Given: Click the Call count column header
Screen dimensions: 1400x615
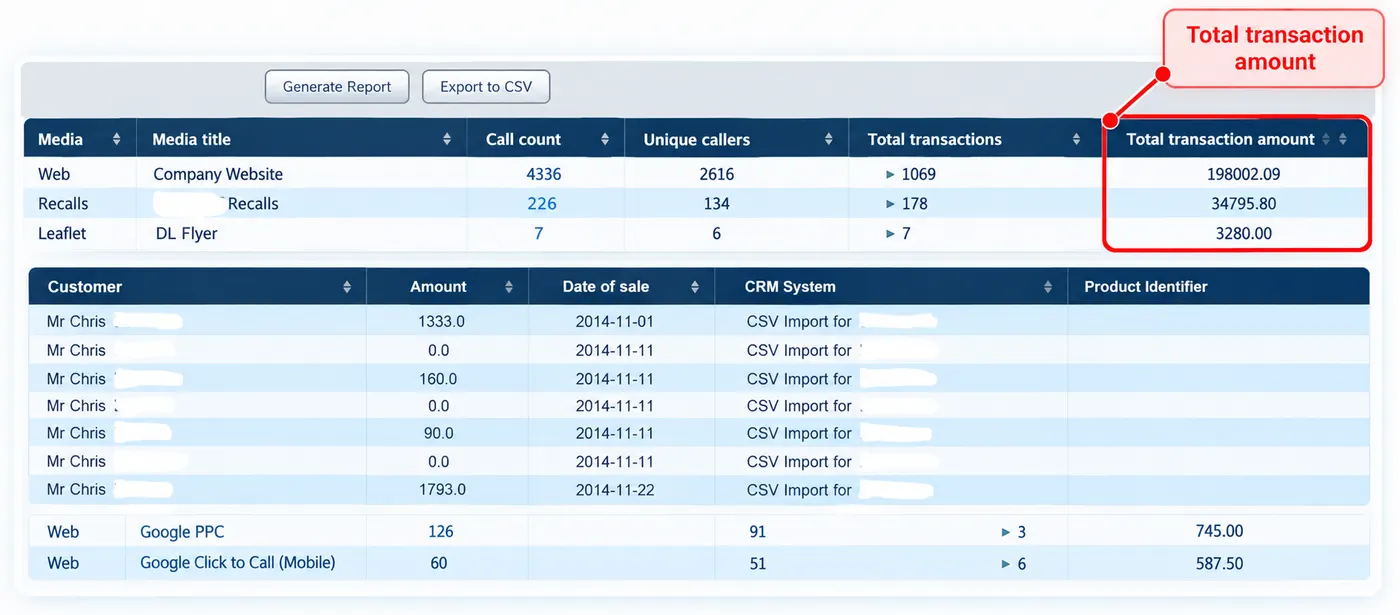Looking at the screenshot, I should (x=545, y=139).
